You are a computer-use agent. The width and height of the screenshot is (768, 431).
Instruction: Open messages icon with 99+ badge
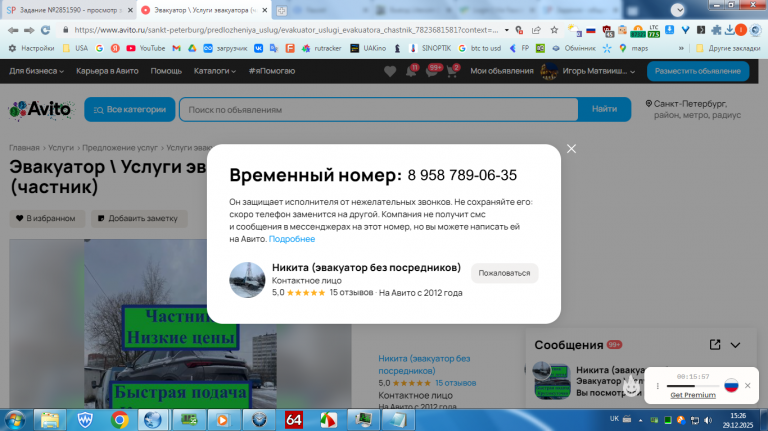tap(433, 71)
